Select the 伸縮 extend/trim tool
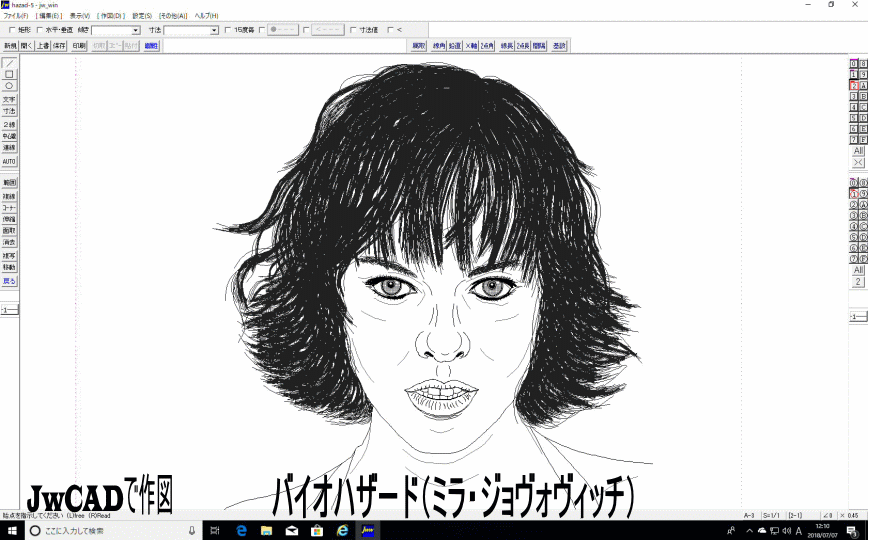870x540 pixels. (x=9, y=219)
